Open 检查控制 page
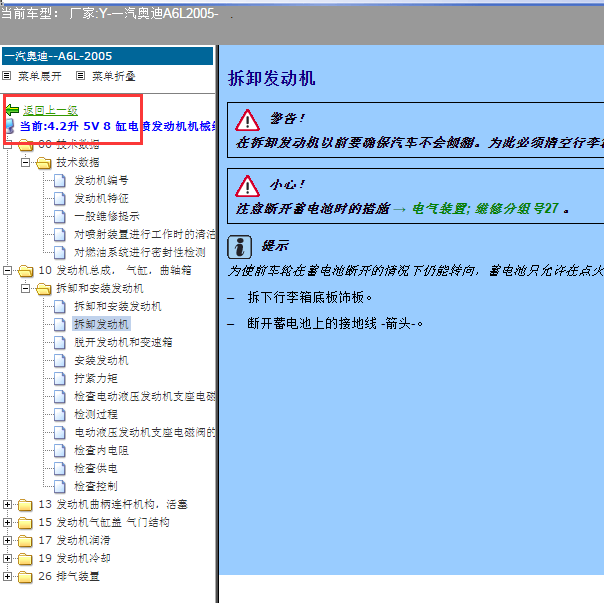 tap(96, 486)
